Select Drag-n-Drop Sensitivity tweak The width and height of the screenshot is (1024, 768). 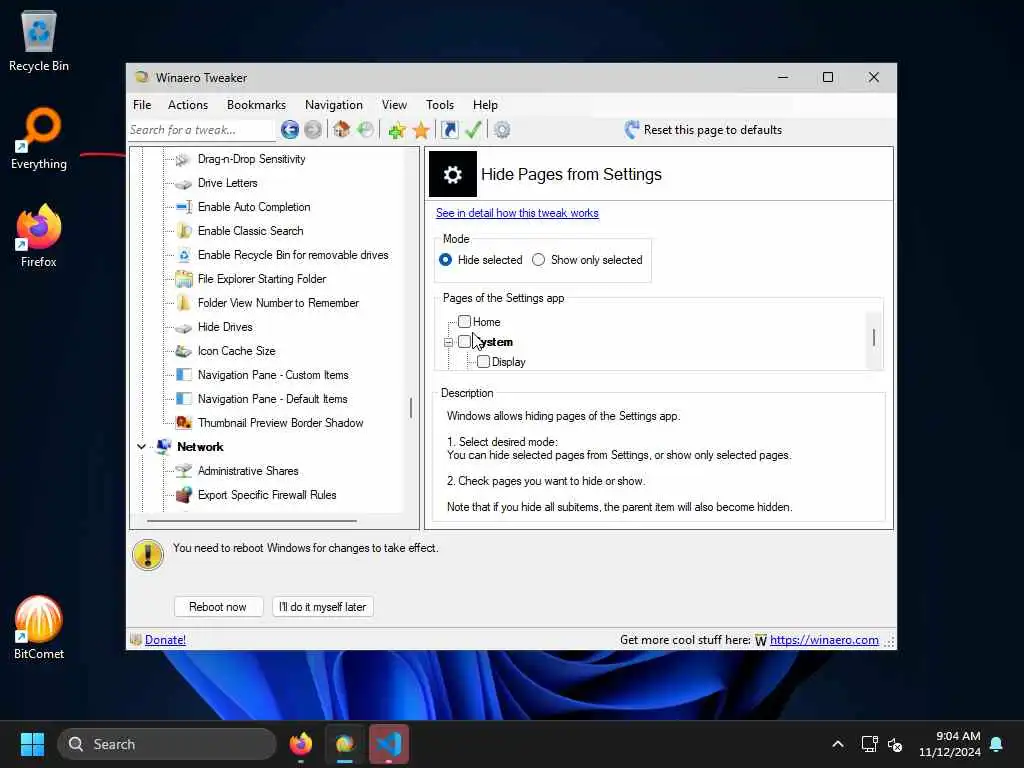point(251,159)
